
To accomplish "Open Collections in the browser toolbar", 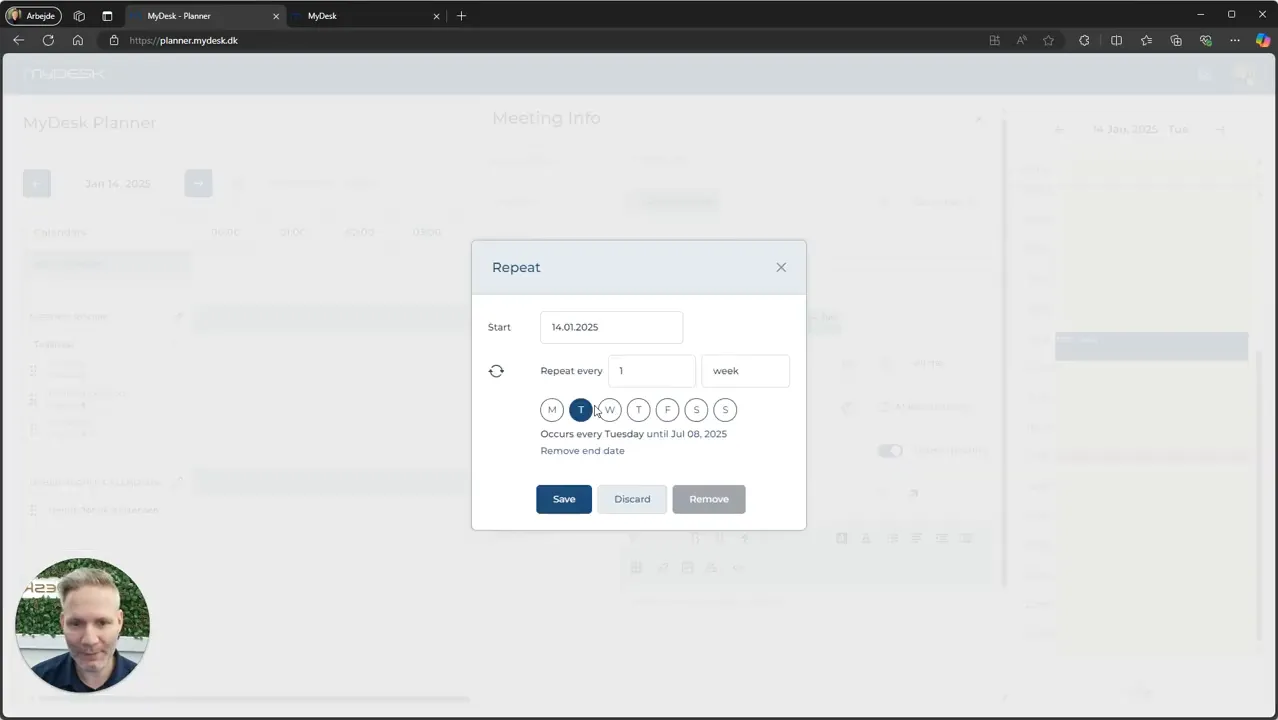I will [1176, 40].
